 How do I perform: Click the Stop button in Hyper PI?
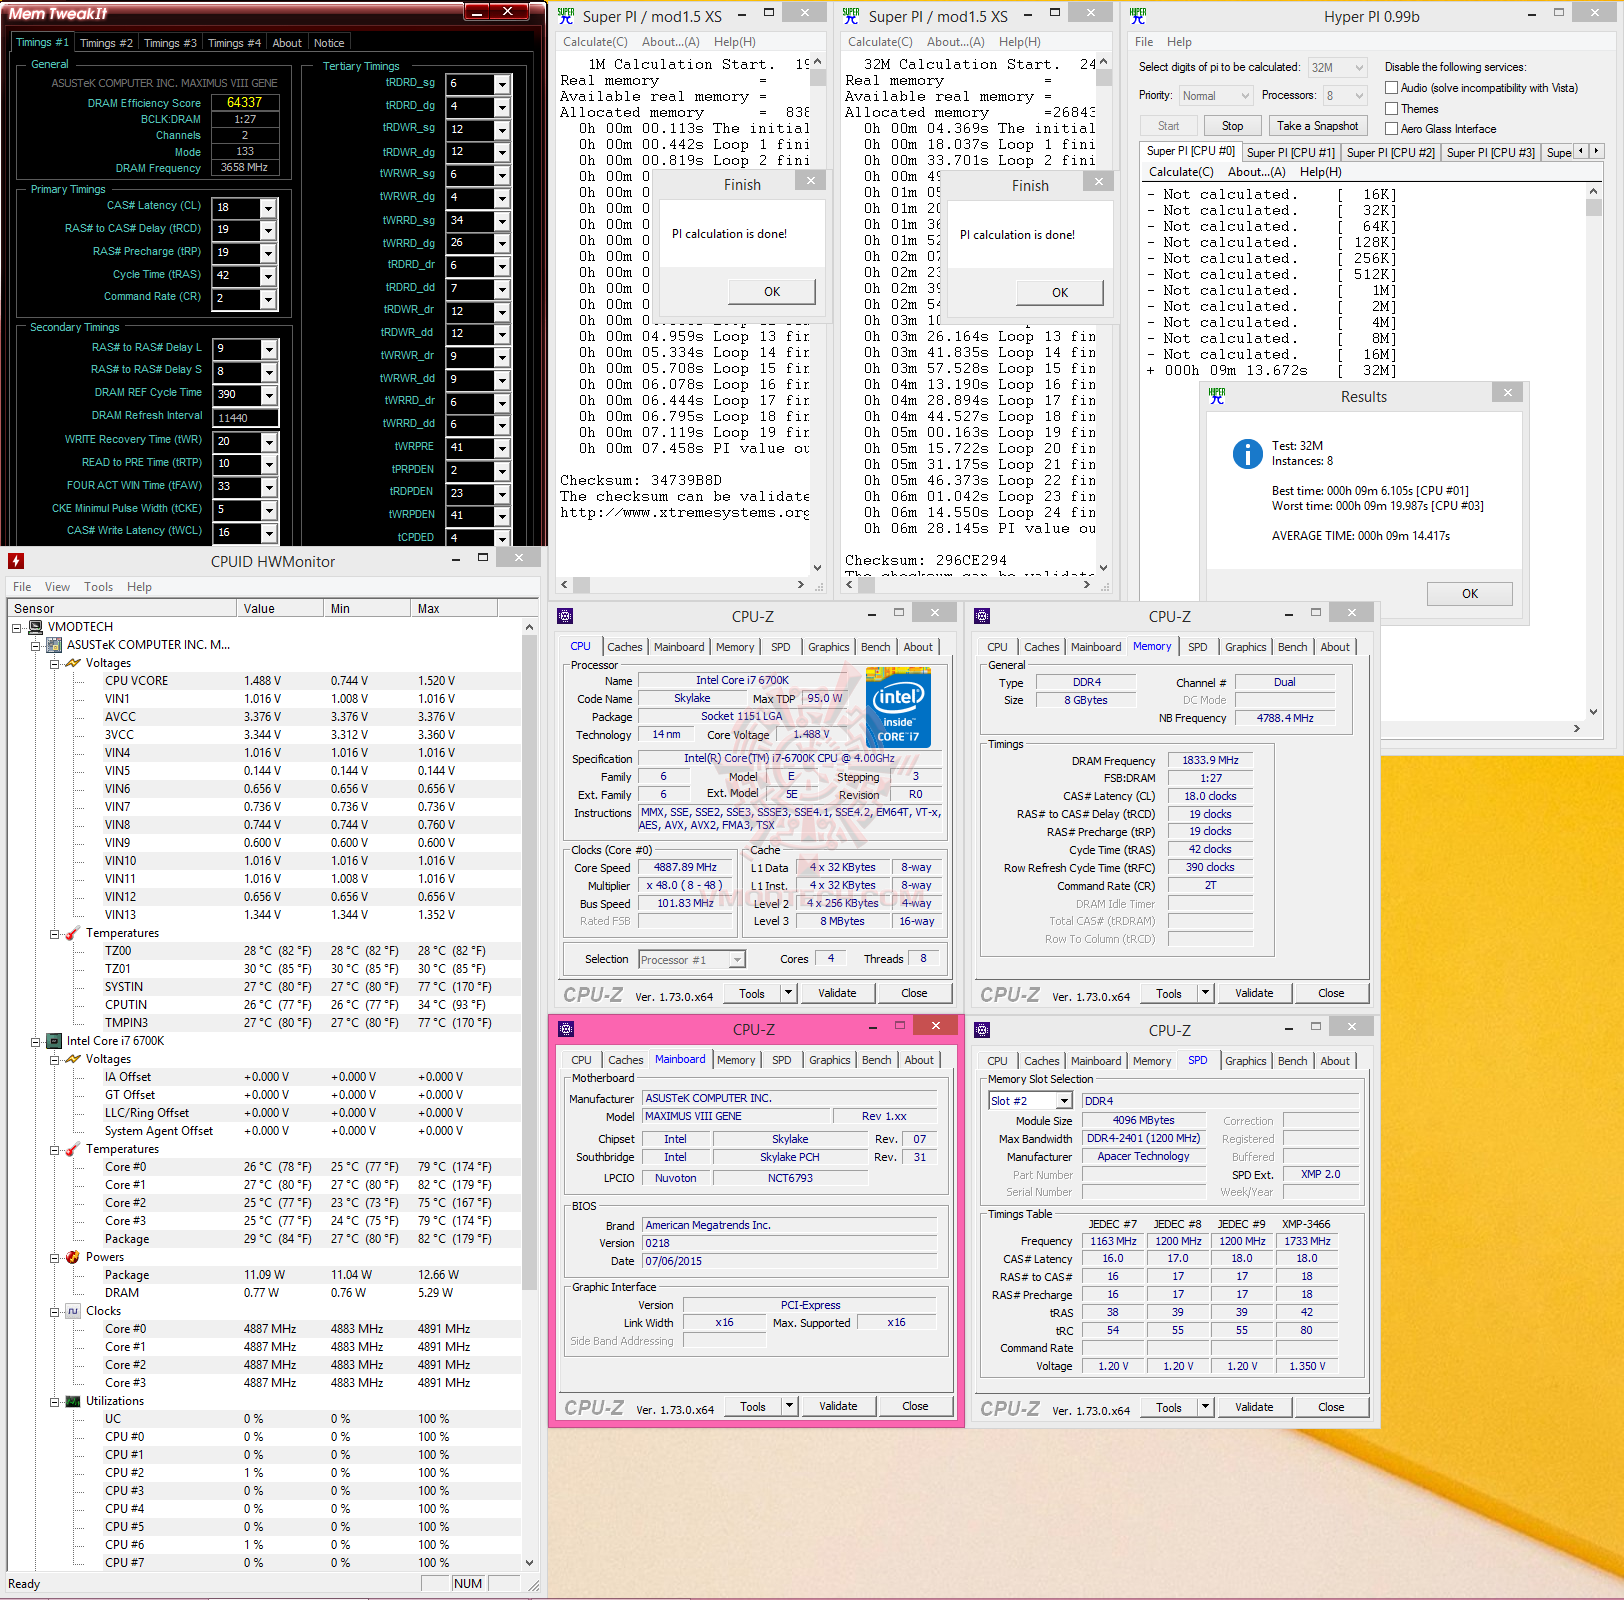[x=1232, y=126]
